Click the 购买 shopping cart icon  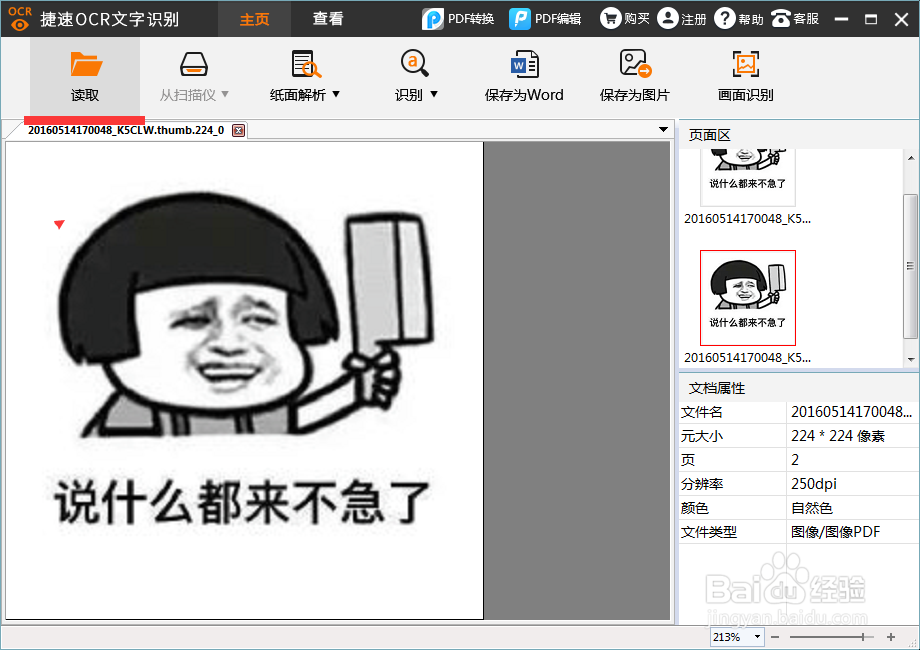pyautogui.click(x=611, y=18)
